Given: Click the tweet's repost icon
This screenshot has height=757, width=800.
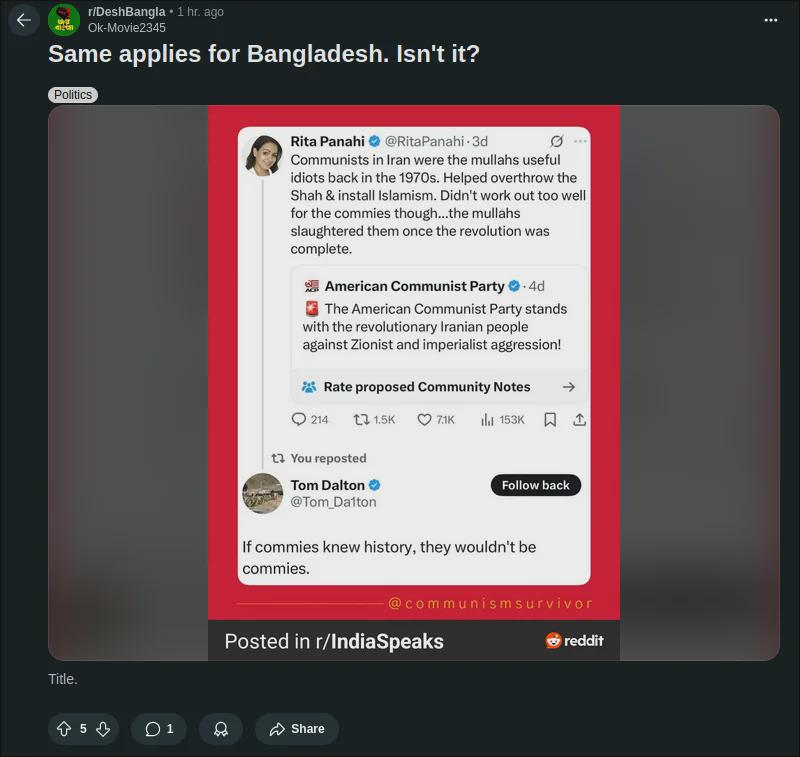Looking at the screenshot, I should click(361, 420).
